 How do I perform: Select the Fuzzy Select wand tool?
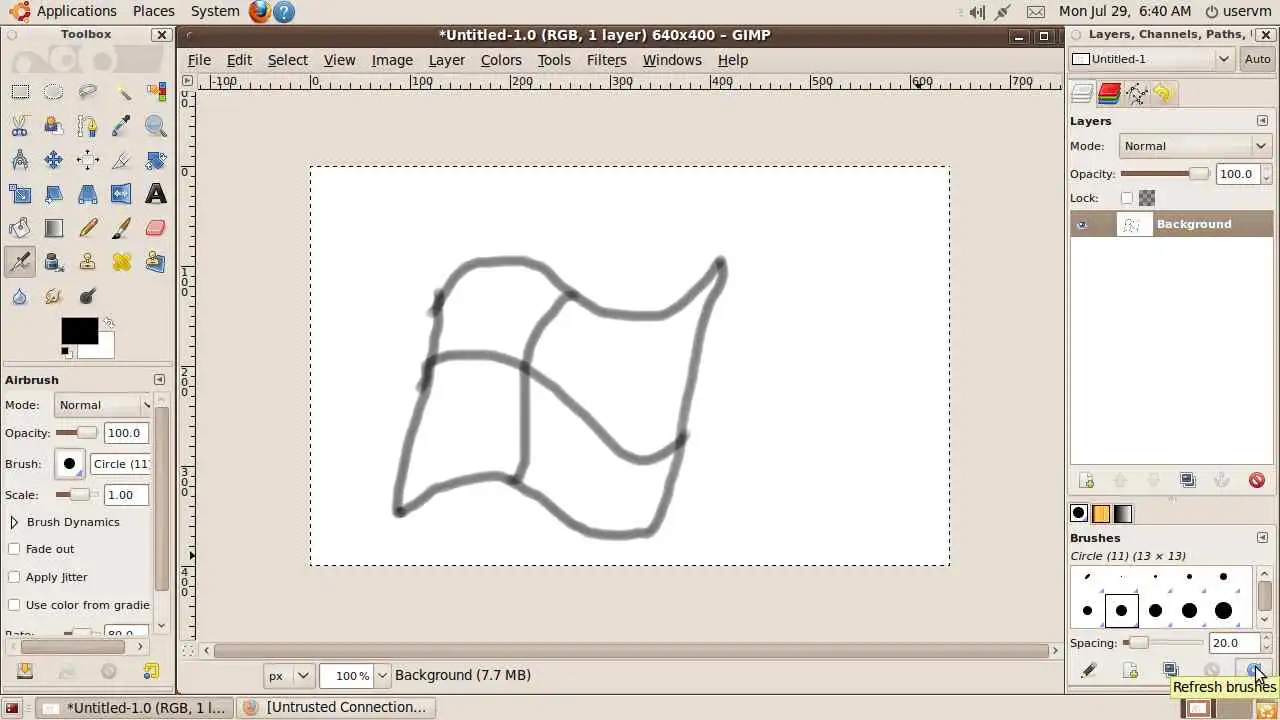122,92
